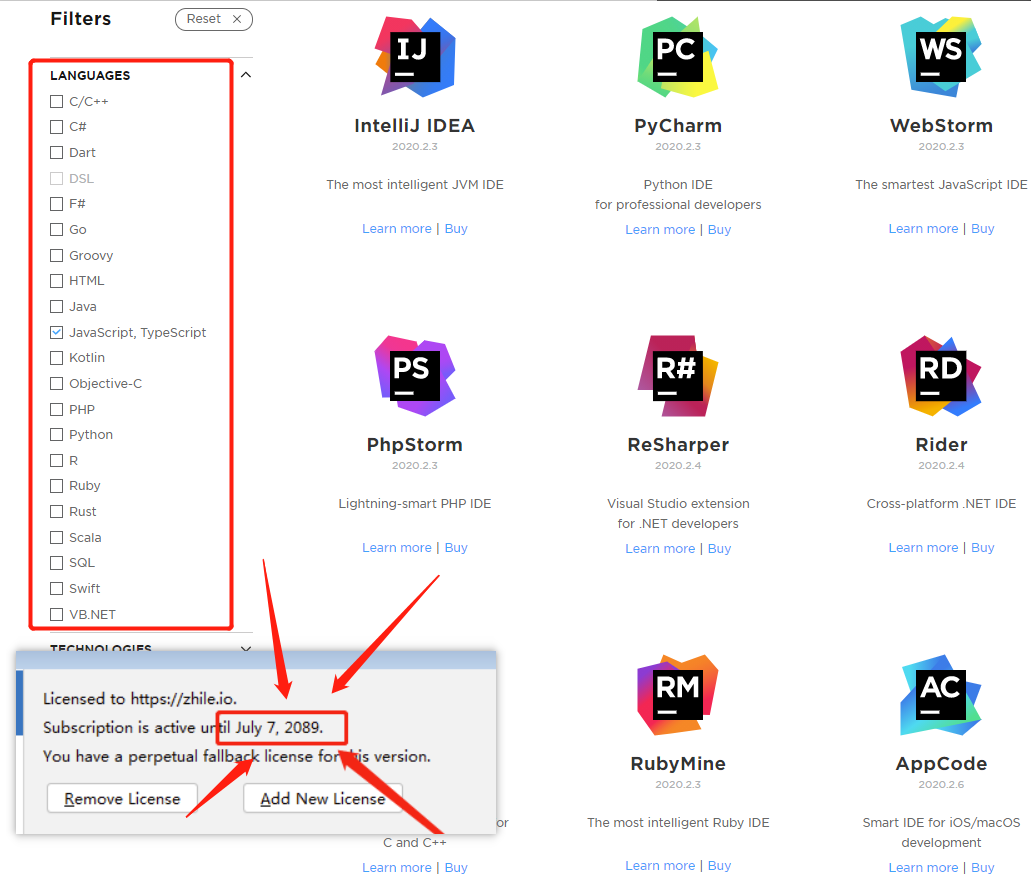Click the IntelliJ IDEA product title
Screen dimensions: 1031x875
coord(414,126)
